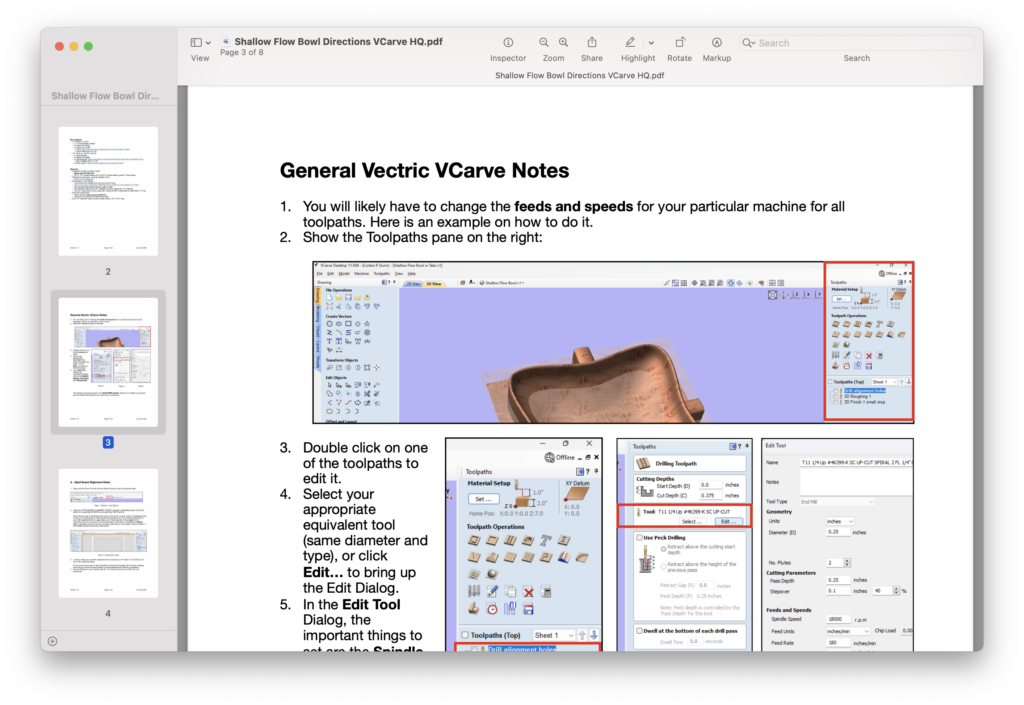The image size is (1024, 705).
Task: Open the View options dropdown chevron
Action: click(x=208, y=43)
